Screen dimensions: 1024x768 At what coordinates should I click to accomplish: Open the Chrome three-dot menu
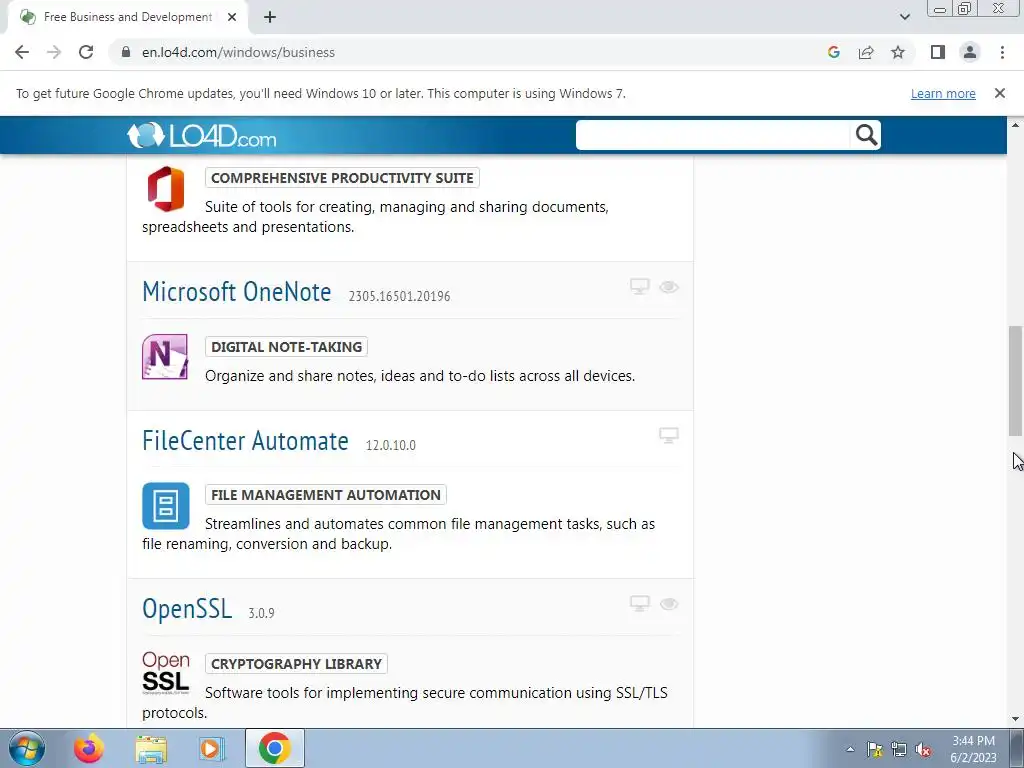1002,52
